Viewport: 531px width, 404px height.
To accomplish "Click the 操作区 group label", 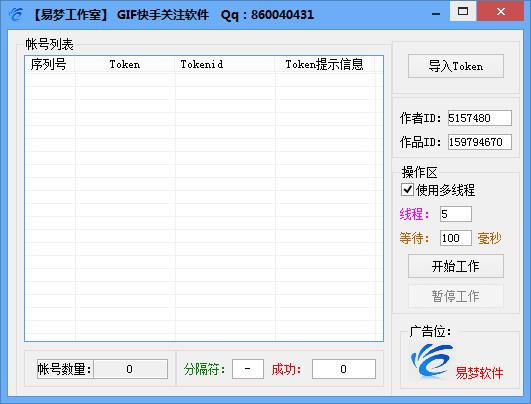I will 420,172.
